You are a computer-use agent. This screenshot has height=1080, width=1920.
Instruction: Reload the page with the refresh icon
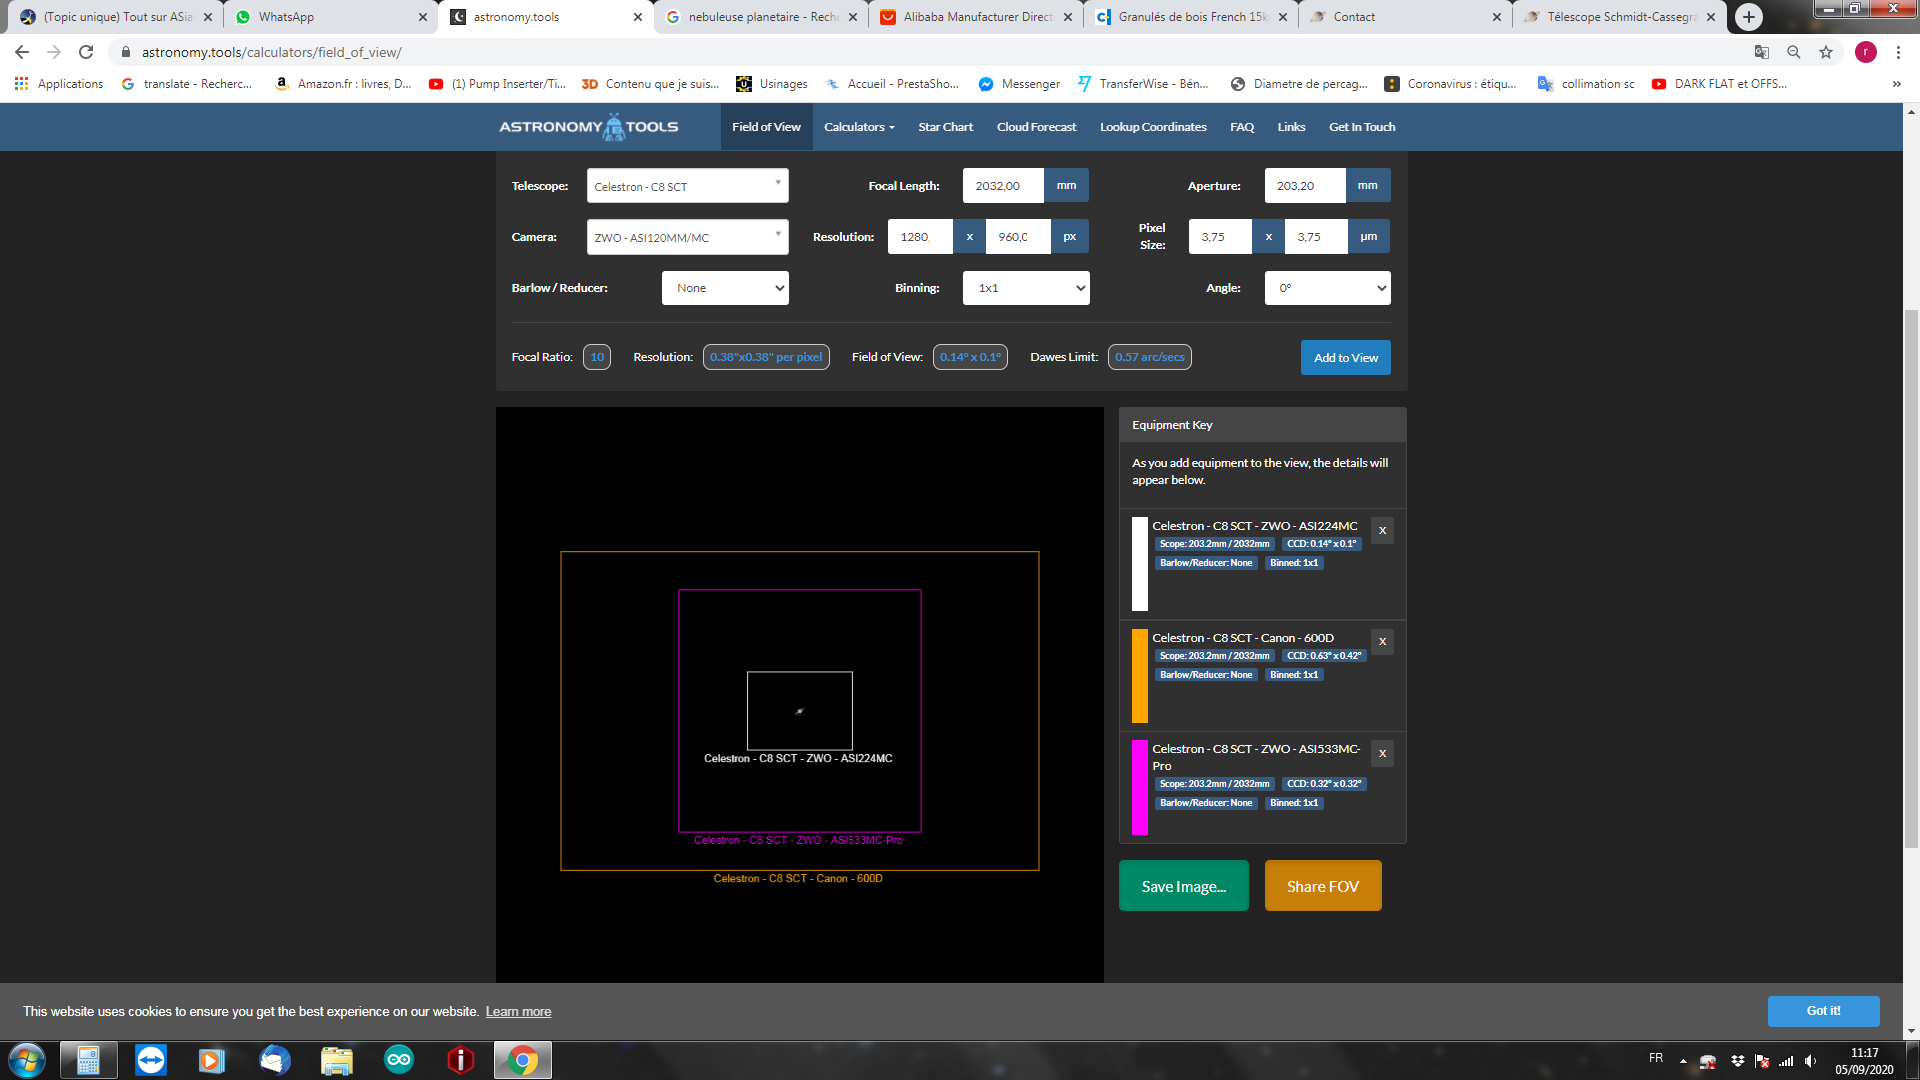click(86, 52)
